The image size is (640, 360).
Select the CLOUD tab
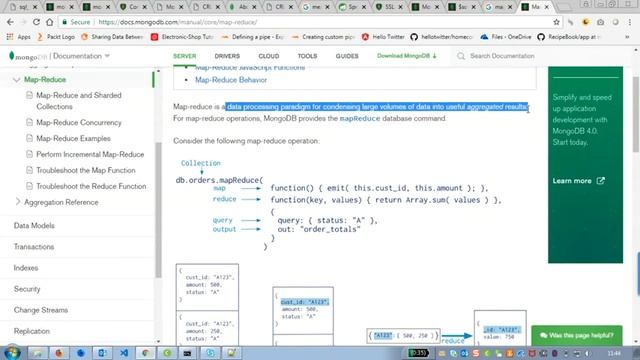coord(269,56)
